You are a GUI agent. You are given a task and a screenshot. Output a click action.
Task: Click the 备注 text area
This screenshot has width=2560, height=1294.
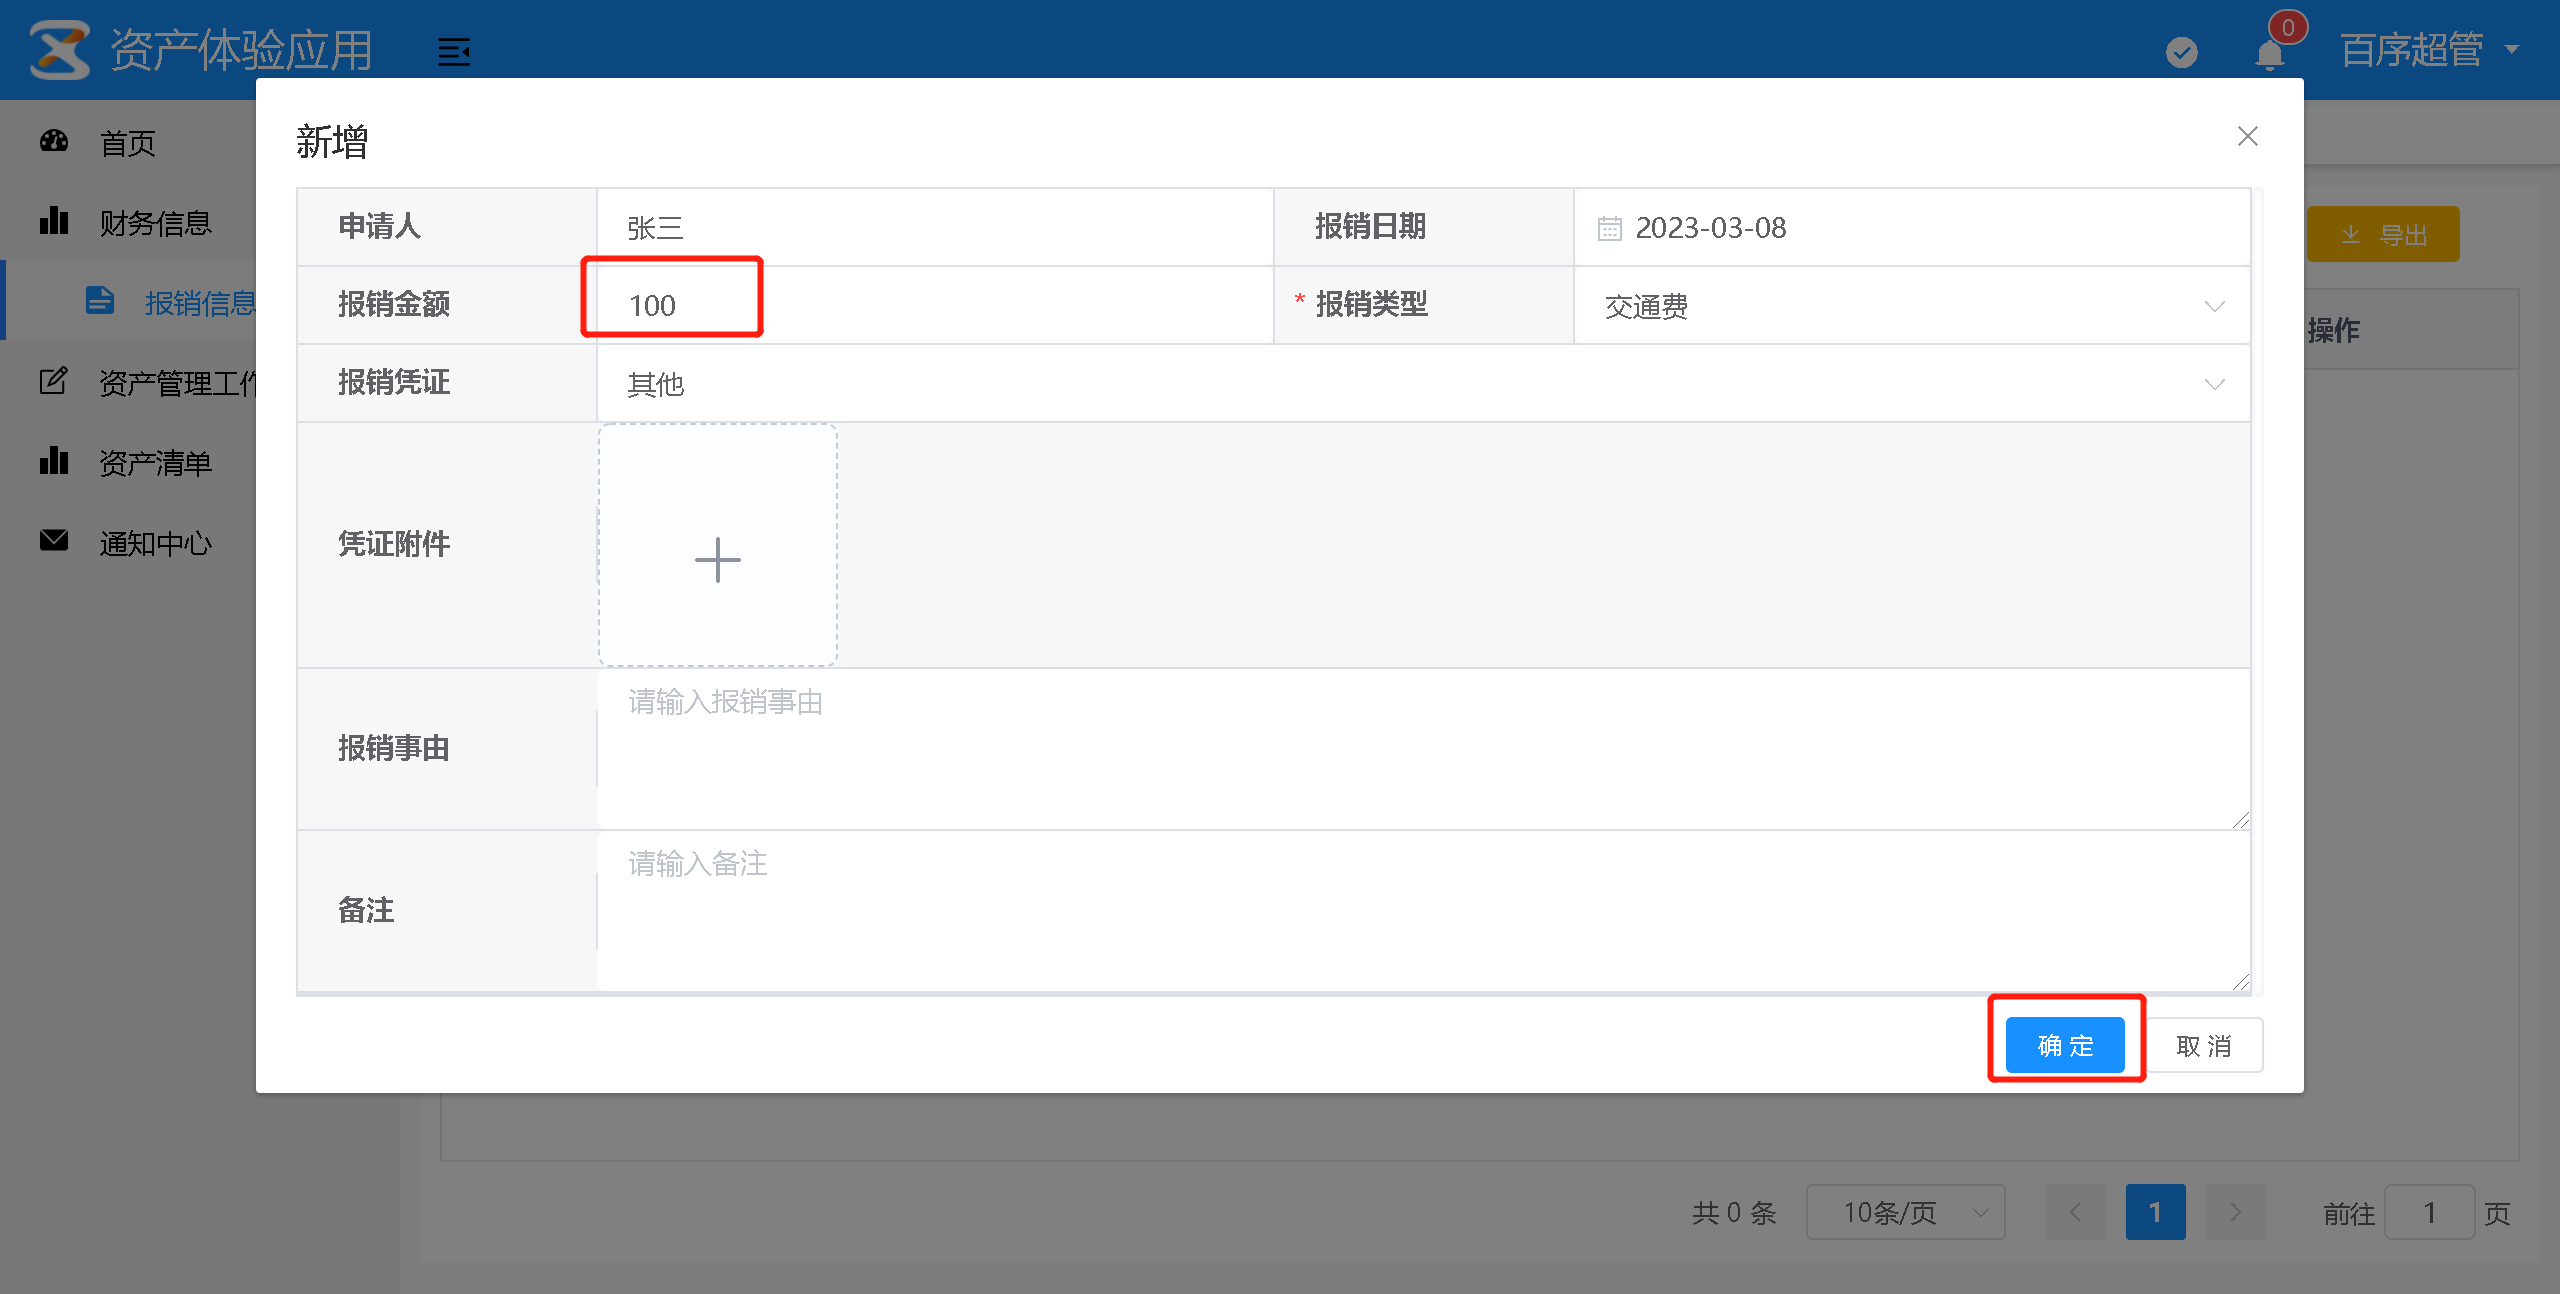pyautogui.click(x=1424, y=910)
